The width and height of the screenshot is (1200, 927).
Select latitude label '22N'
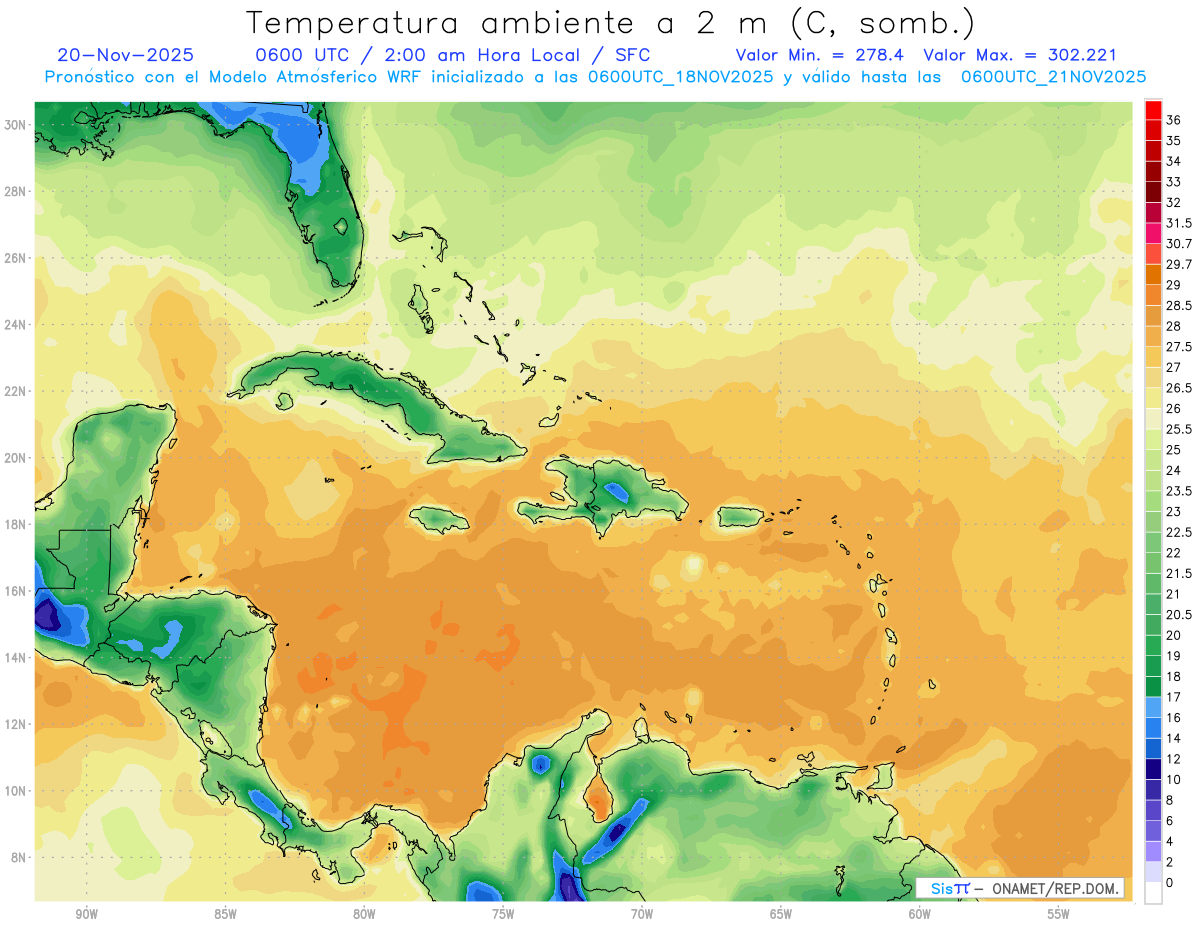[x=15, y=391]
